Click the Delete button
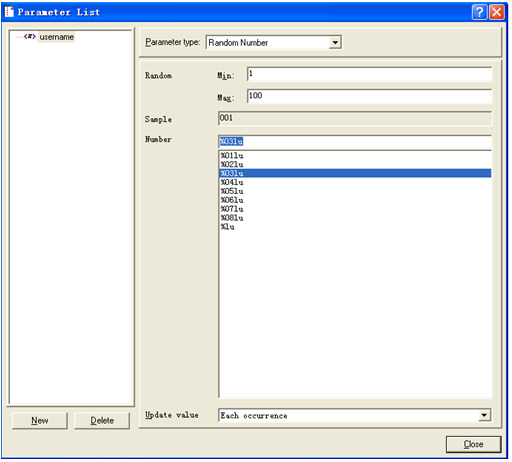Image resolution: width=512 pixels, height=462 pixels. tap(102, 421)
